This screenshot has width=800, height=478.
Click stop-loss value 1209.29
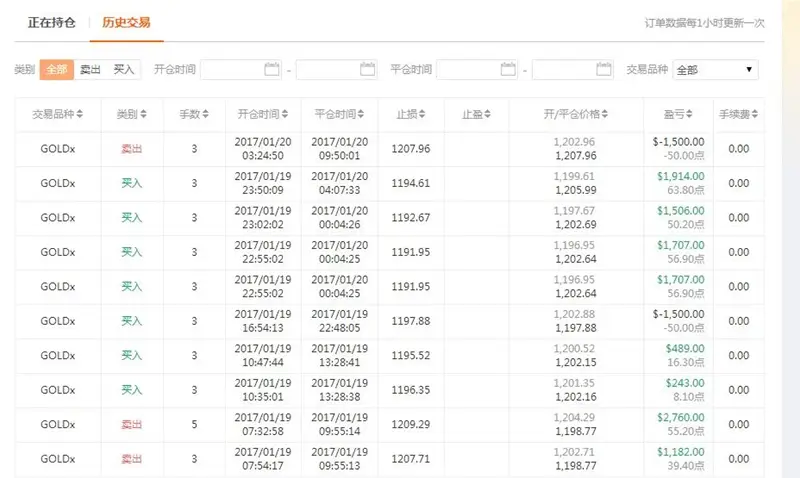(411, 424)
